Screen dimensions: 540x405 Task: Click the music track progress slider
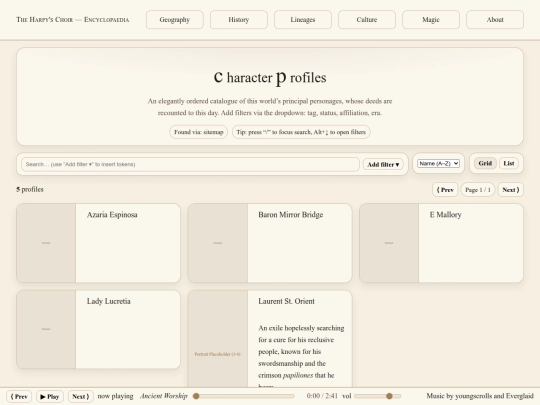coord(244,396)
